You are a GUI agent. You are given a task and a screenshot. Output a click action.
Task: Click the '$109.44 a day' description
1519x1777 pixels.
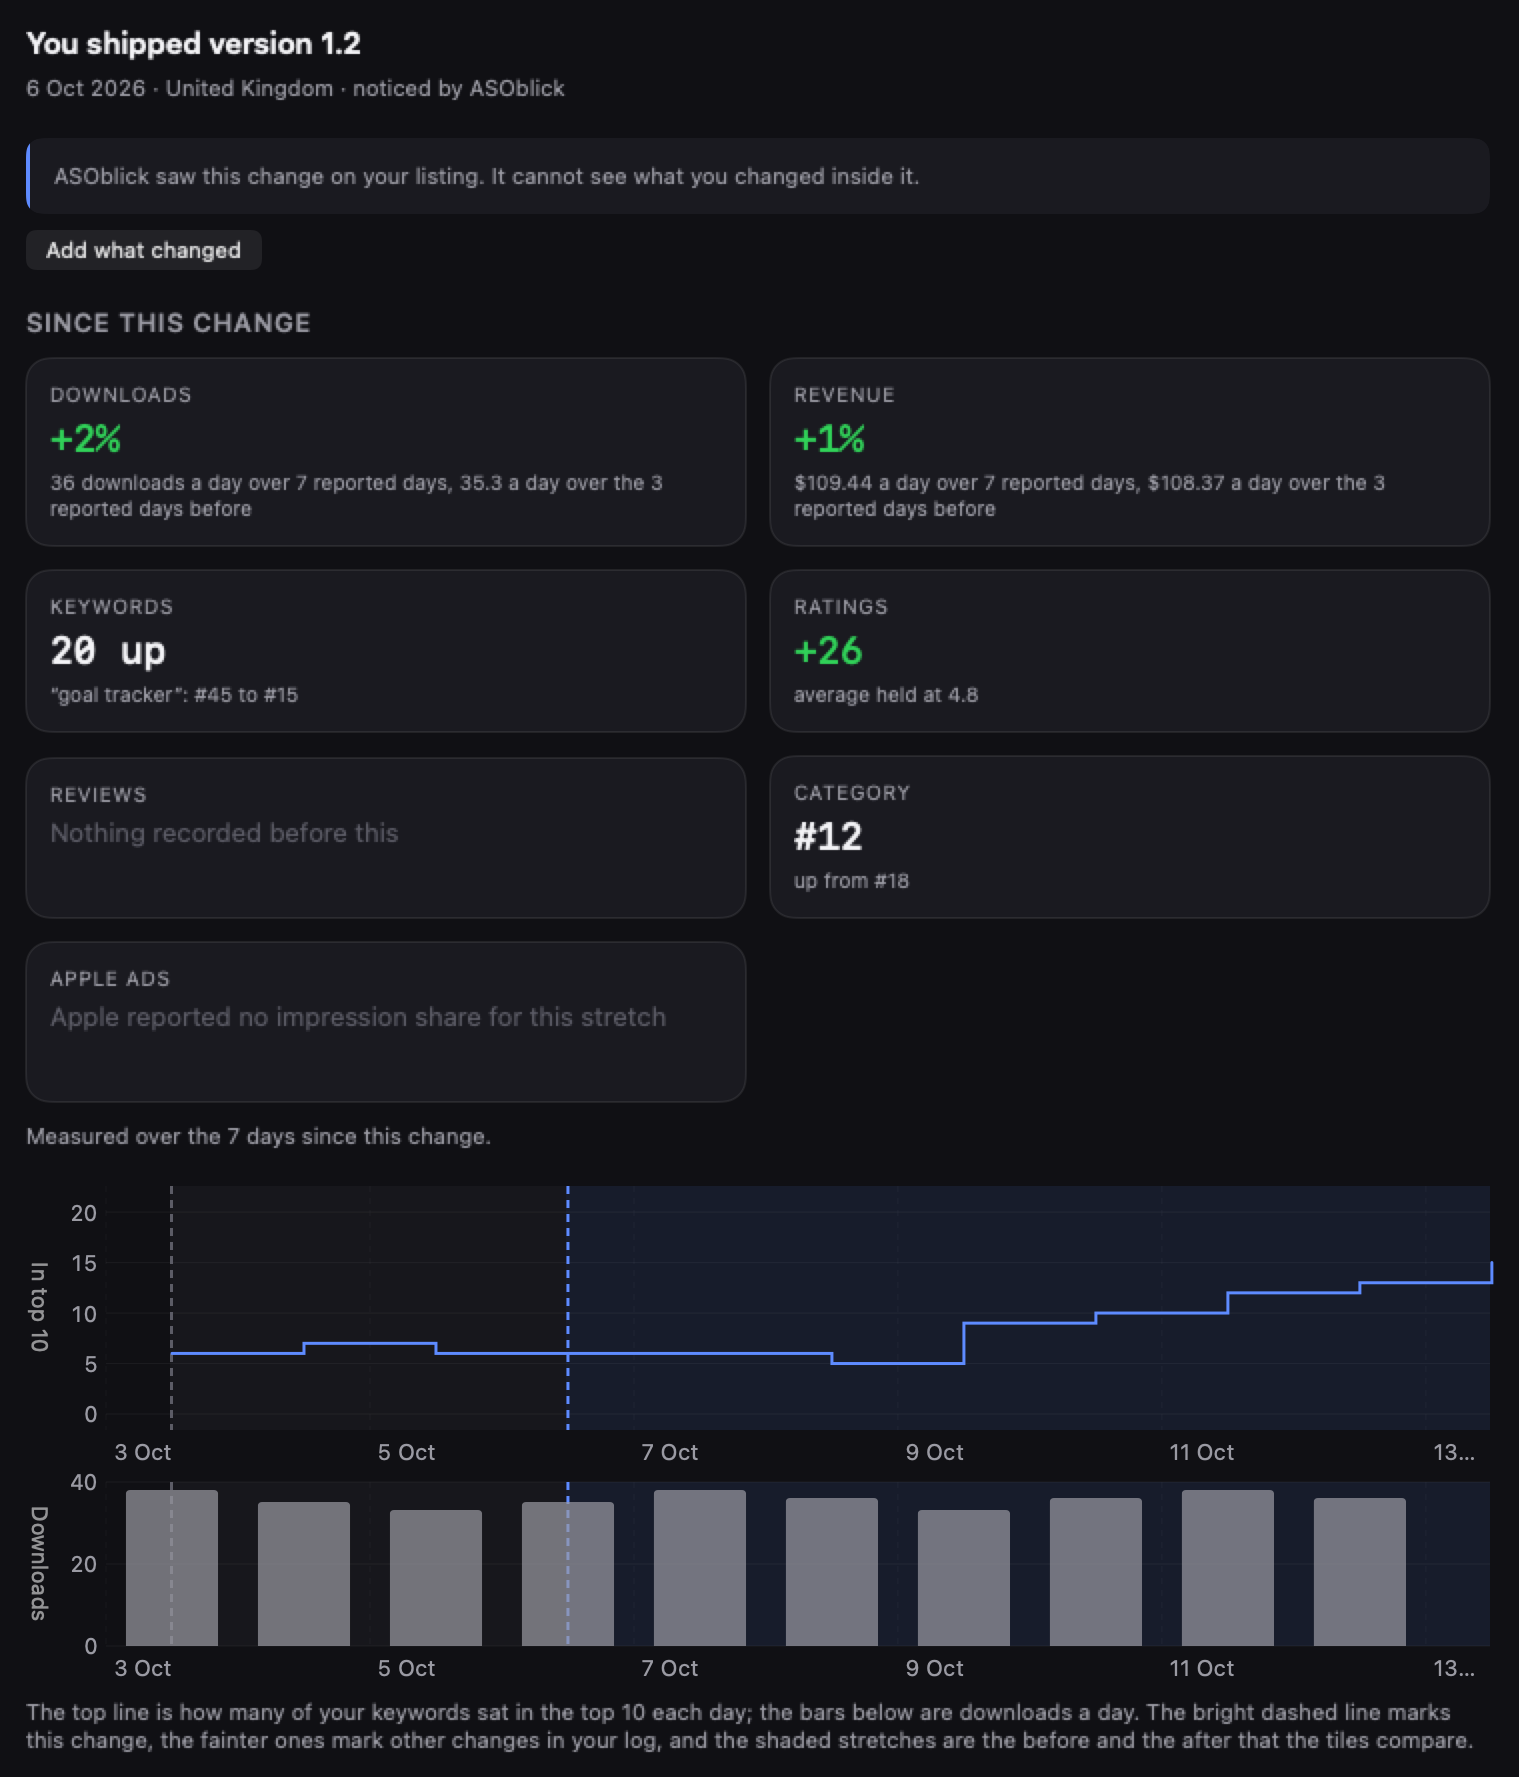click(1089, 496)
